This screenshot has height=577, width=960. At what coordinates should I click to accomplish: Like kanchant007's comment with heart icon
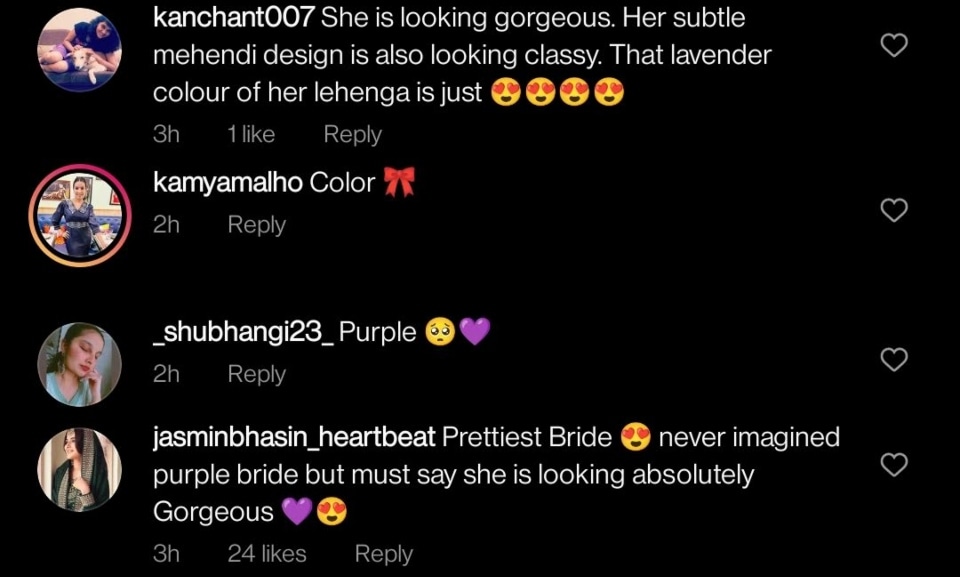894,45
